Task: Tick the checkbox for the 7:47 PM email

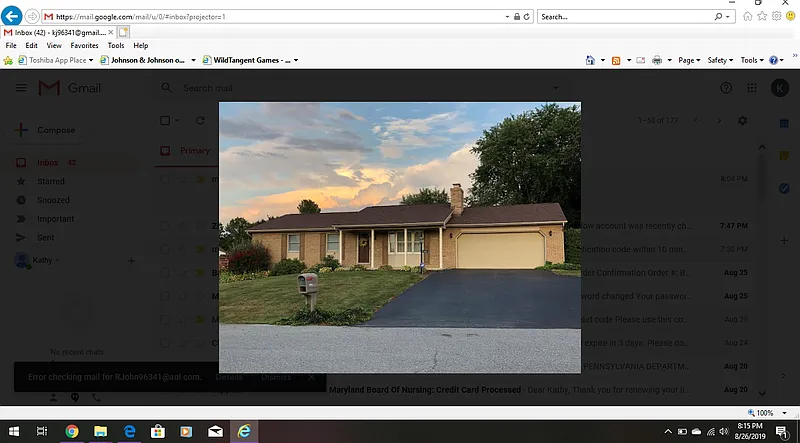Action: pyautogui.click(x=165, y=226)
